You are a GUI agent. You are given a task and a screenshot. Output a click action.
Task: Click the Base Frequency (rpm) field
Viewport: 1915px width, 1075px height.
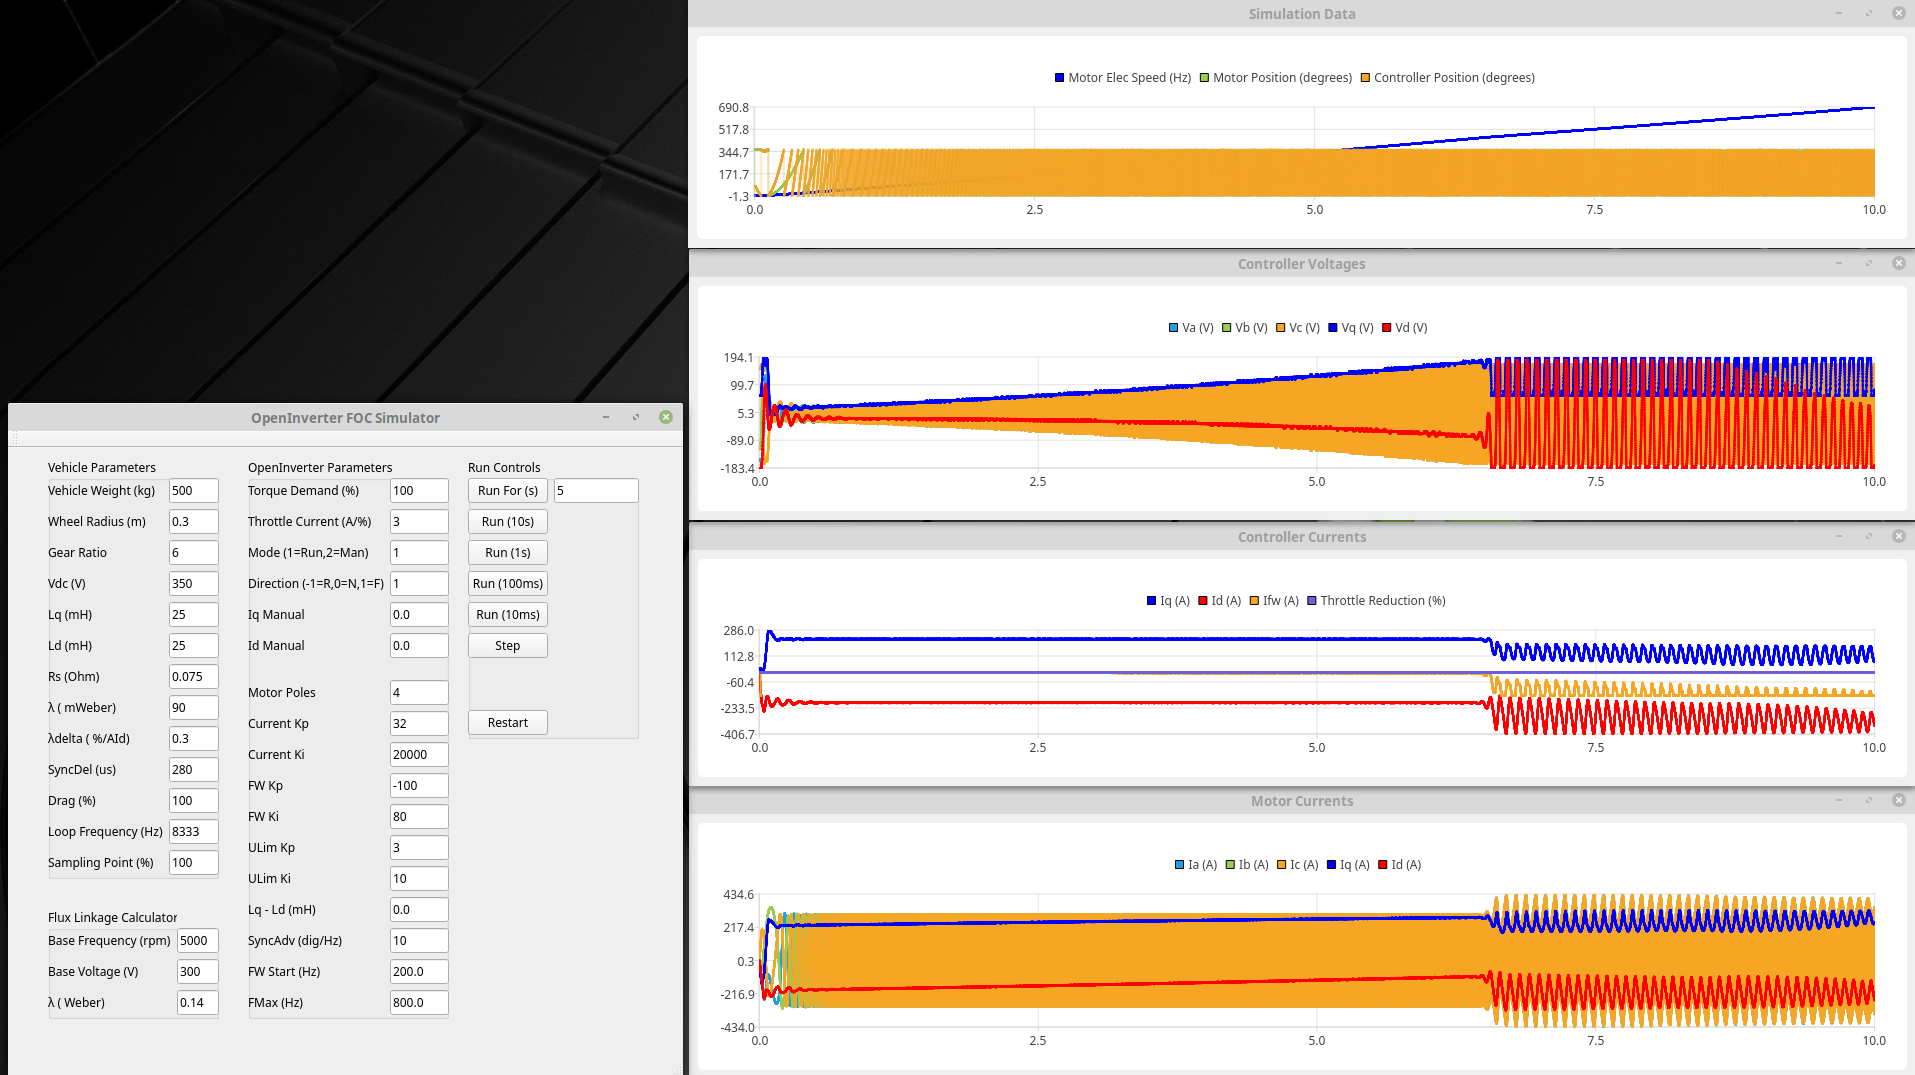point(197,940)
